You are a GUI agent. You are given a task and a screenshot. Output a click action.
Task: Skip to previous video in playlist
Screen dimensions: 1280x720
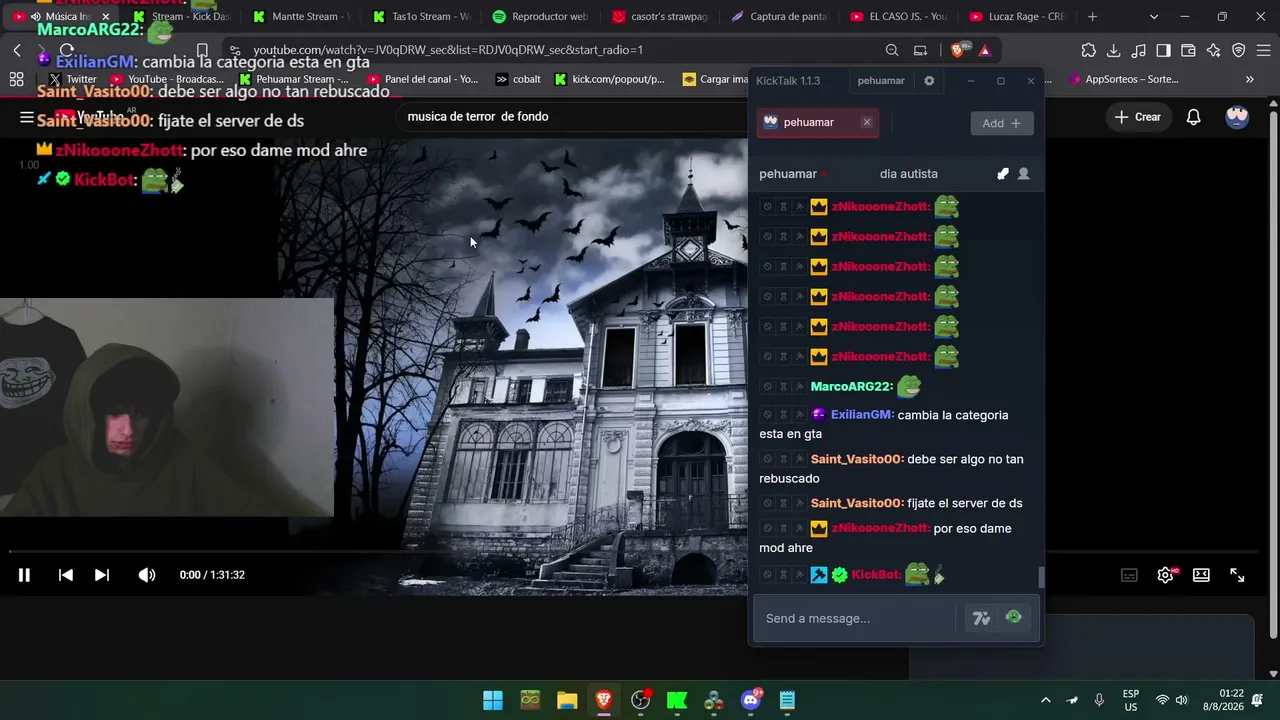tap(66, 575)
